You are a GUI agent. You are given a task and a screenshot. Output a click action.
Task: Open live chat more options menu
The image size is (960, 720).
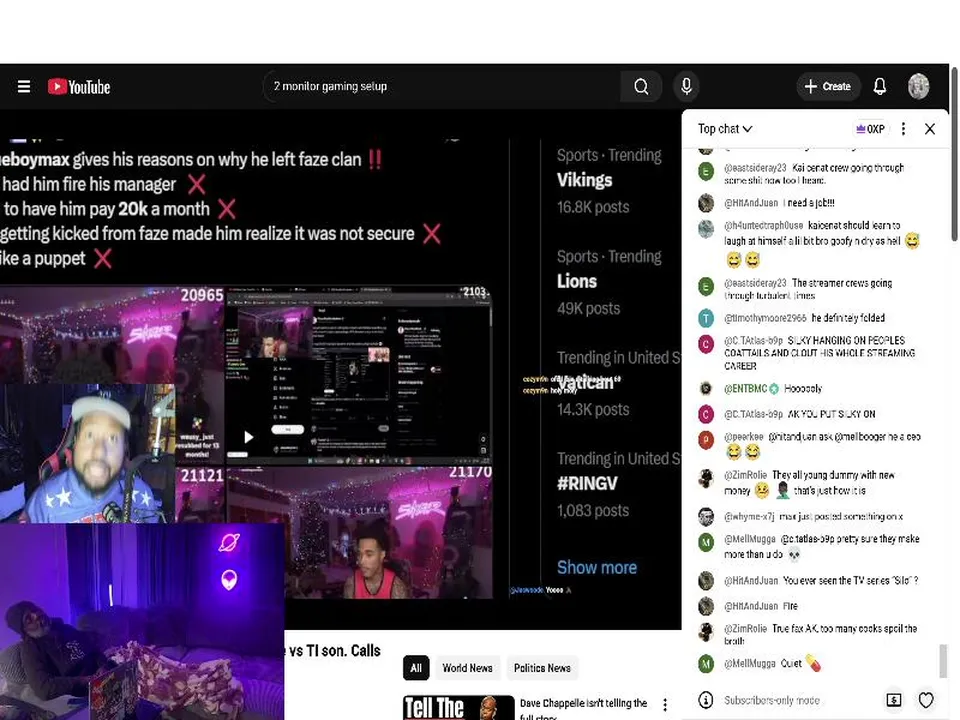903,129
